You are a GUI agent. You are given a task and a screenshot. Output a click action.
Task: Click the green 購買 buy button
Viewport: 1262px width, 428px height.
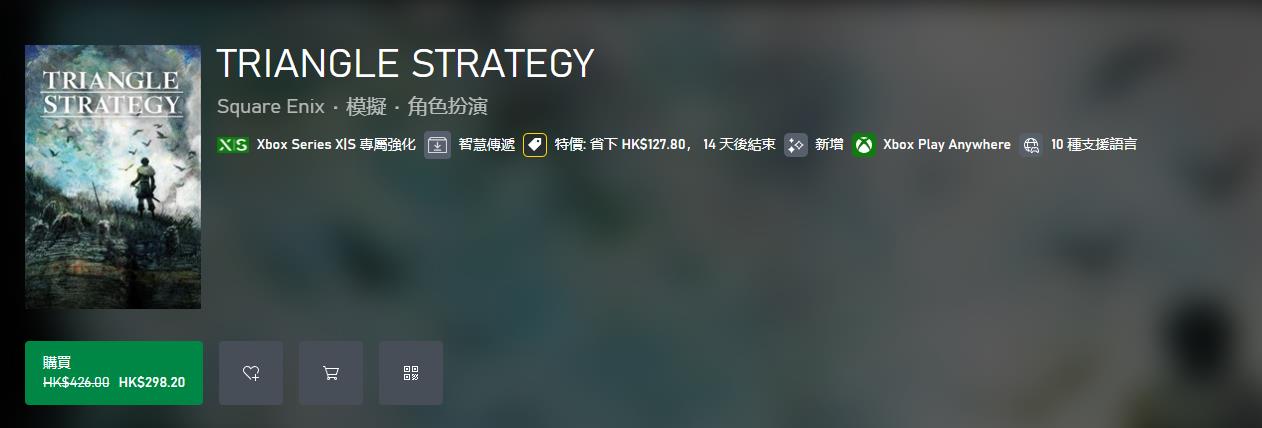coord(114,373)
